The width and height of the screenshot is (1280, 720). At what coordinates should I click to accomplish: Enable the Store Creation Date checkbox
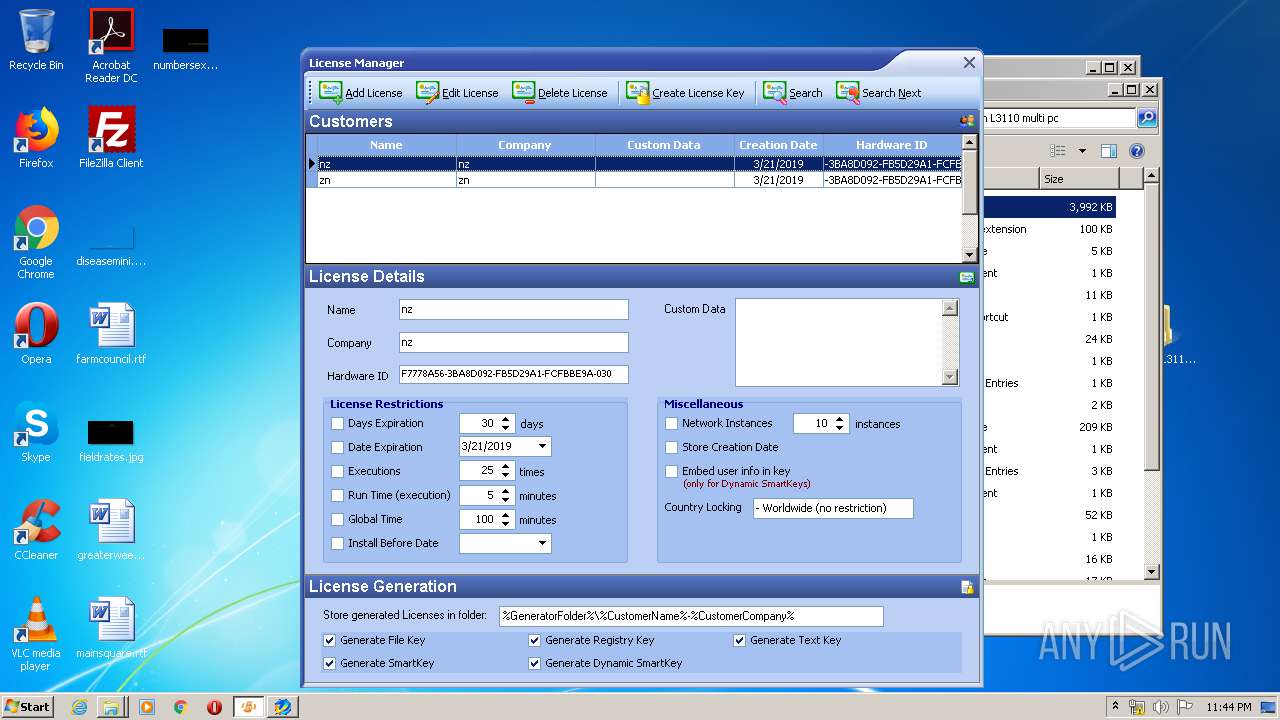click(671, 448)
